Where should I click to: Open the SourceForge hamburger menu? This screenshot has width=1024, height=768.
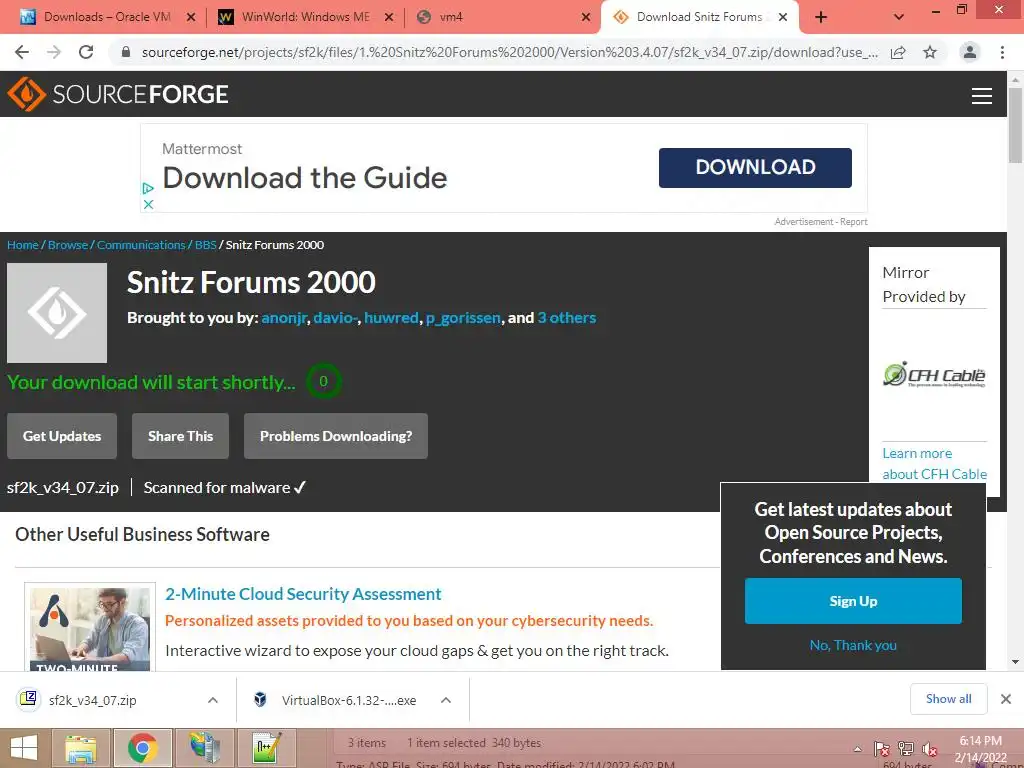[x=982, y=95]
